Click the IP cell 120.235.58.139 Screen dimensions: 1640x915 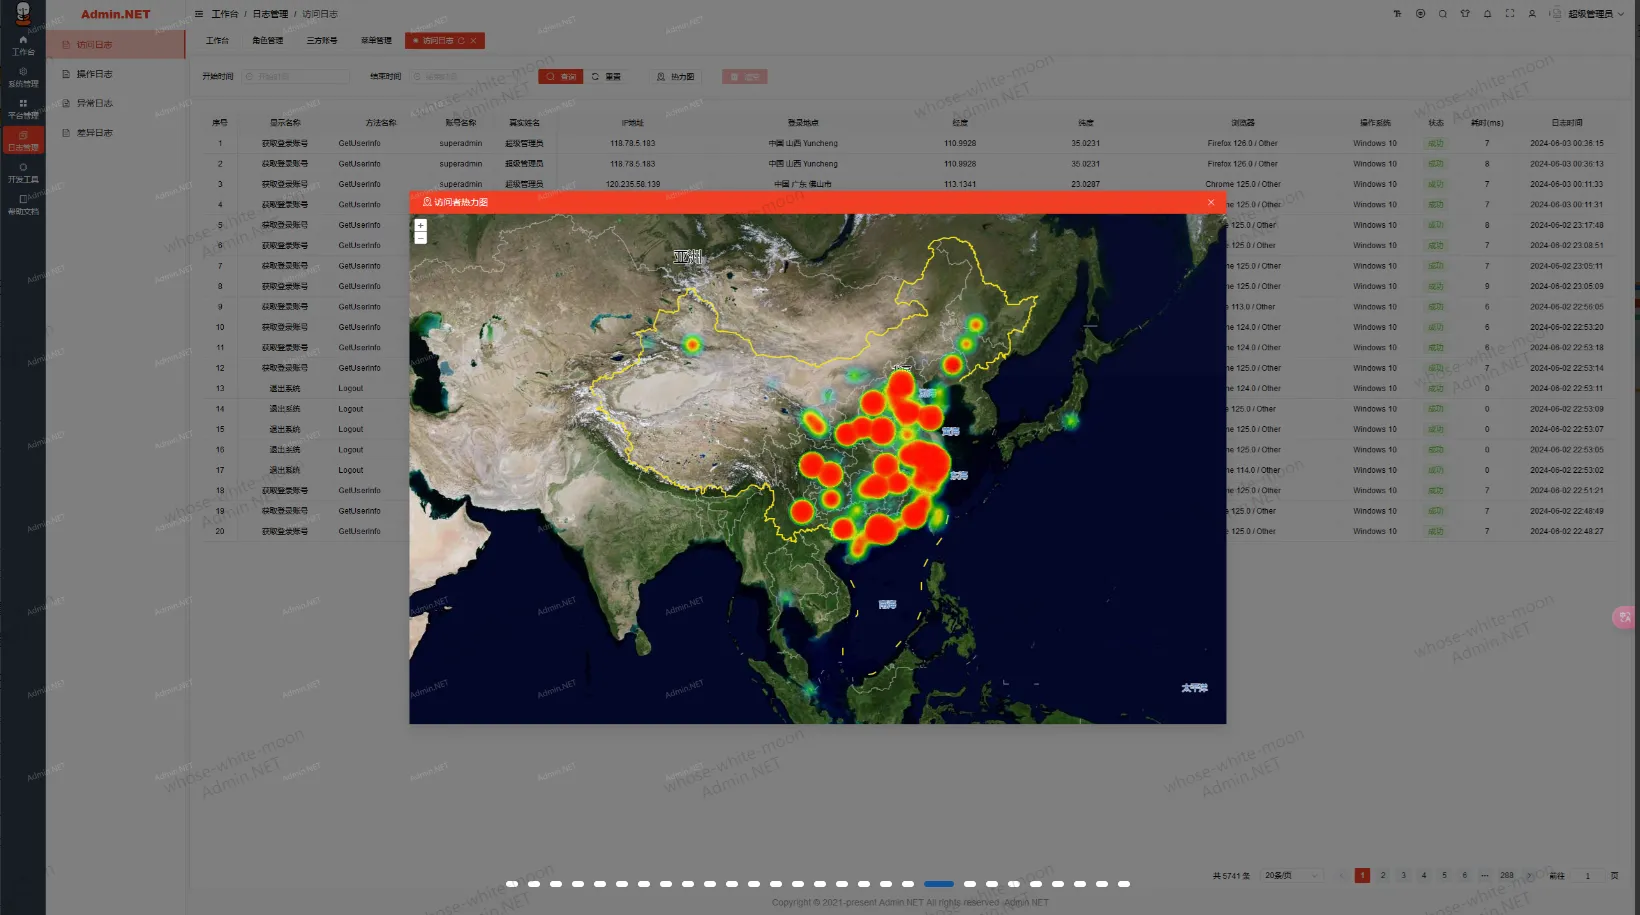(x=632, y=184)
